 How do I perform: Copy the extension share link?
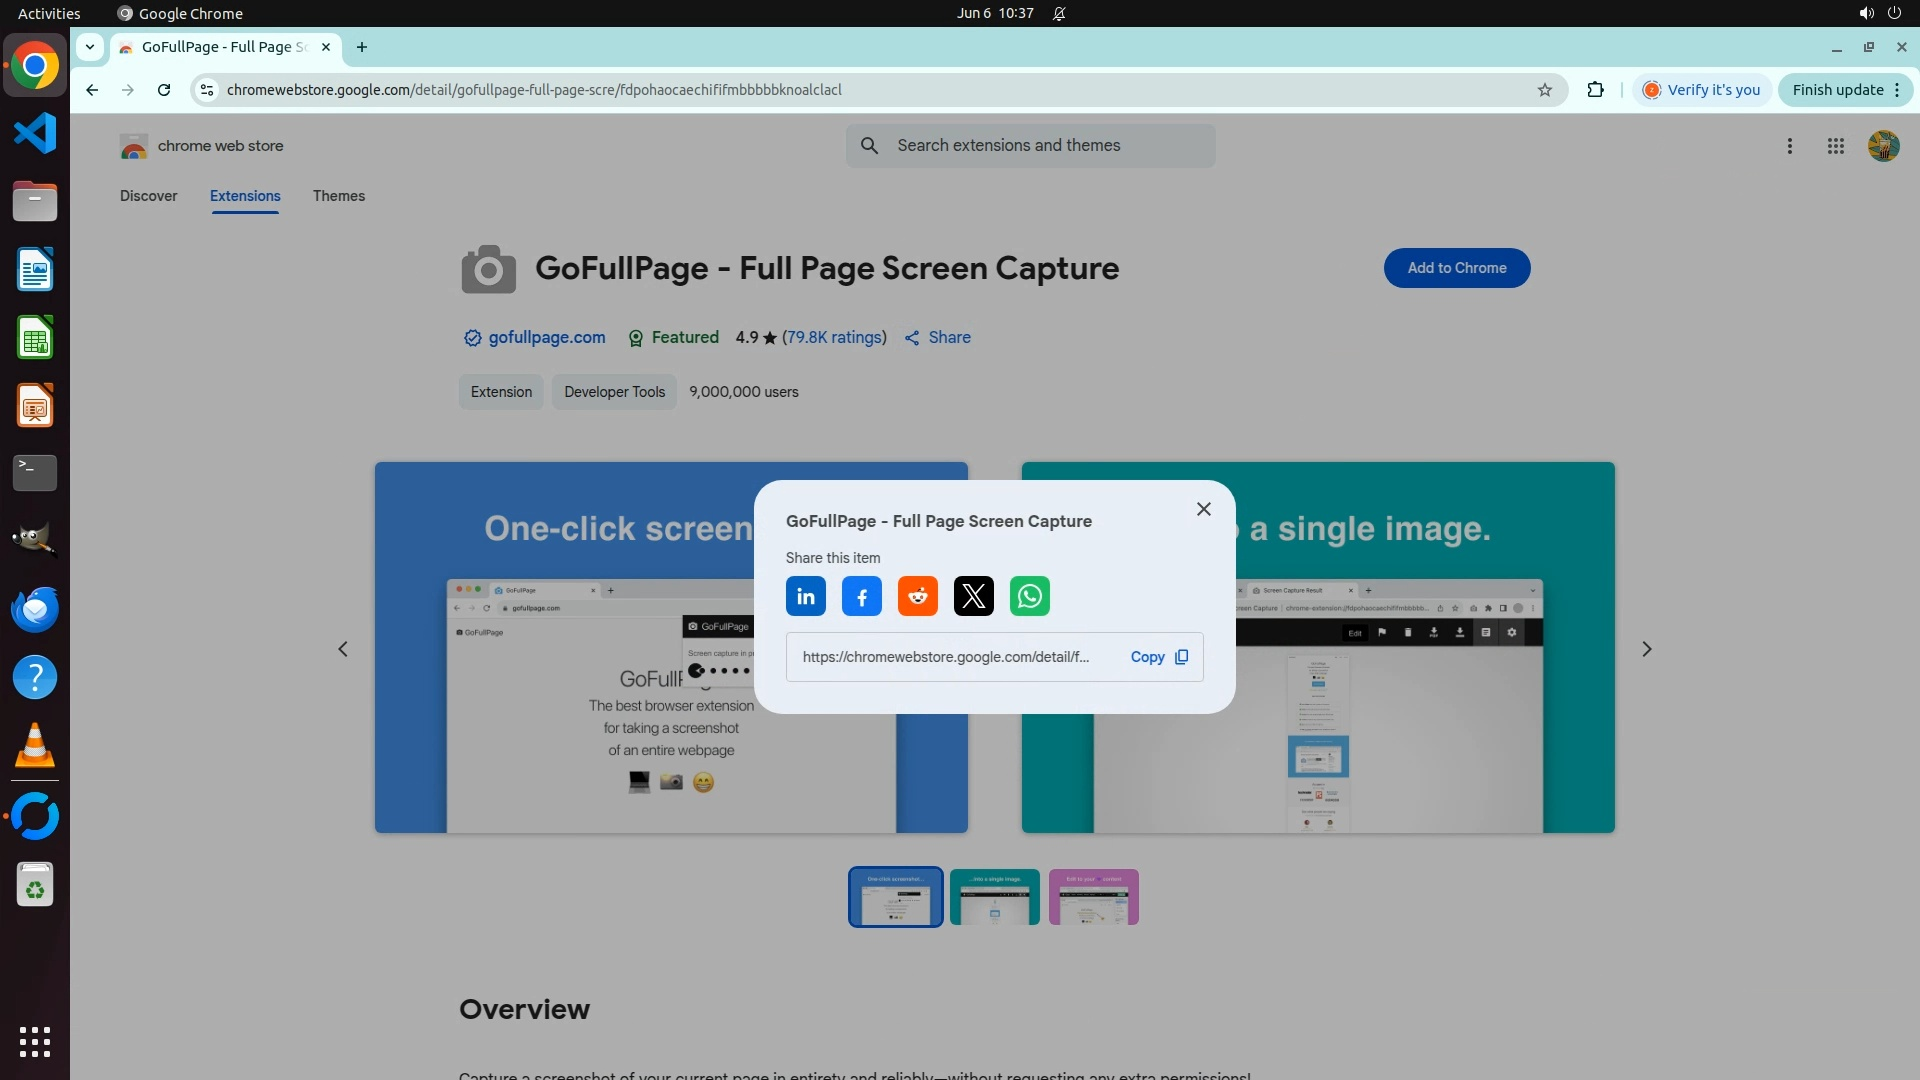click(1158, 657)
